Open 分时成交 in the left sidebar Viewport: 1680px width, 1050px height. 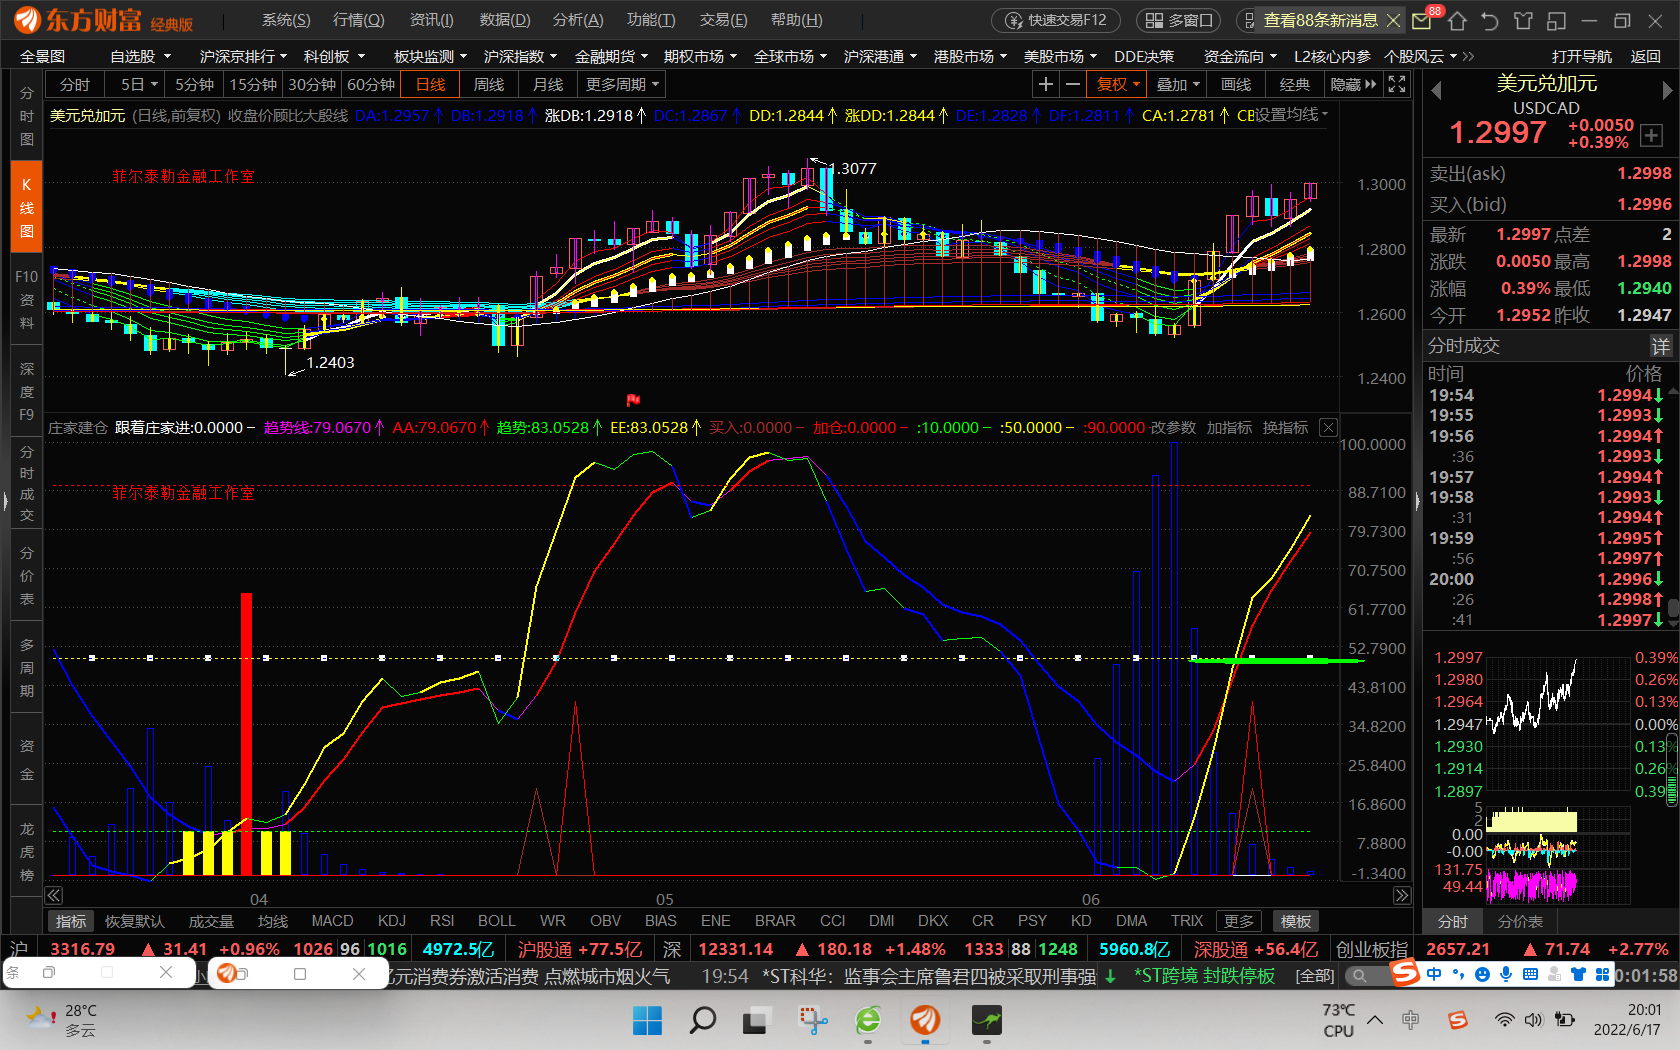[26, 483]
